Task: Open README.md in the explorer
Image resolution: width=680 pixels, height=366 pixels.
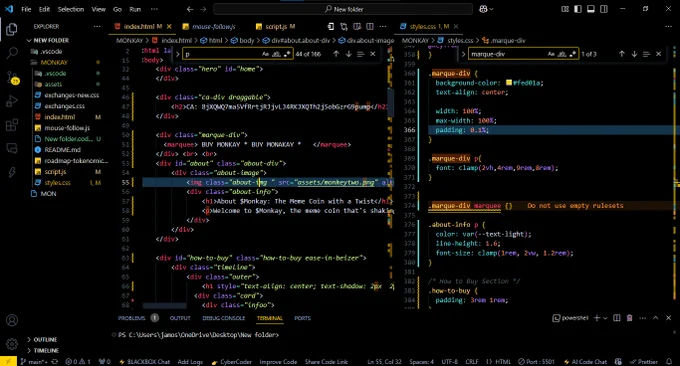Action: (62, 150)
